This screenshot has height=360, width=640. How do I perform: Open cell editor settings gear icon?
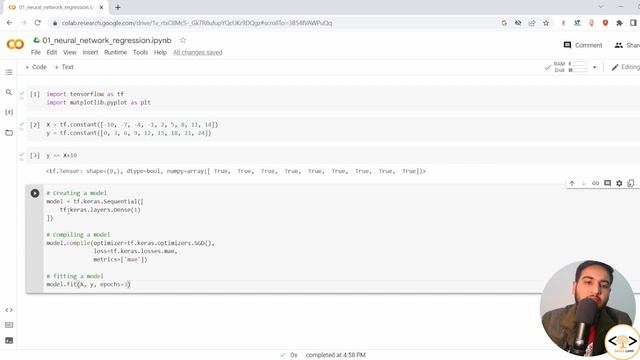click(619, 183)
